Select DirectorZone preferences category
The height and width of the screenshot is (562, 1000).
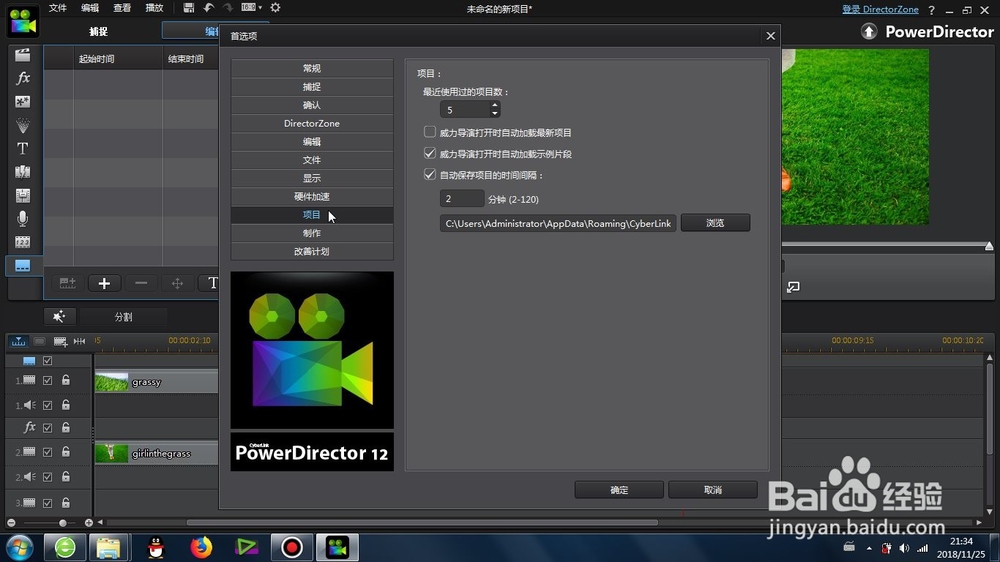[312, 123]
